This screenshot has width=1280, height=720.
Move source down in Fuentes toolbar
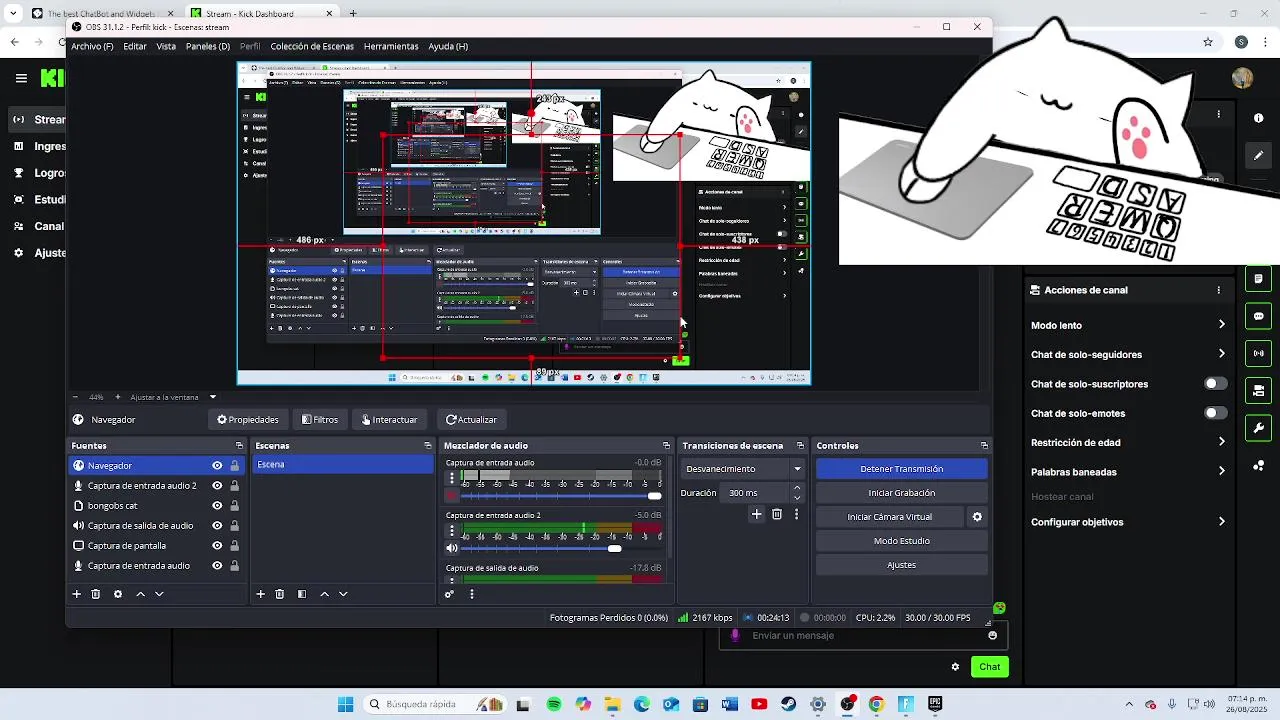(159, 594)
